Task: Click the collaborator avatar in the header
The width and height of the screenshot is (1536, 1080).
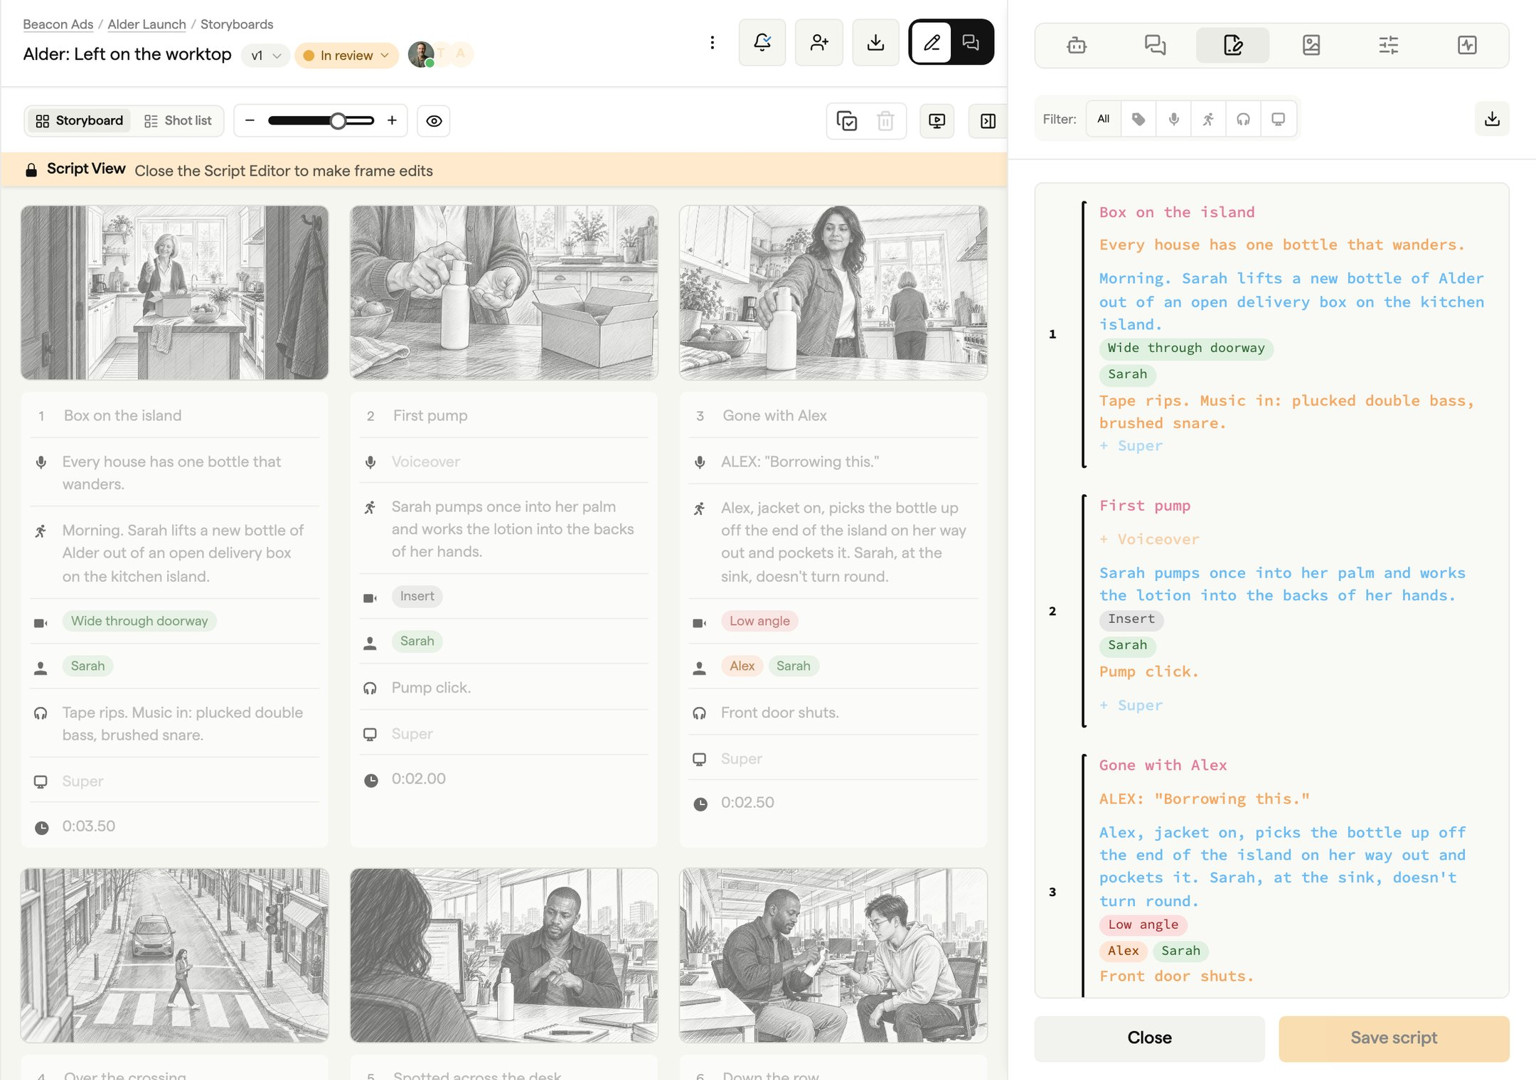Action: tap(421, 55)
